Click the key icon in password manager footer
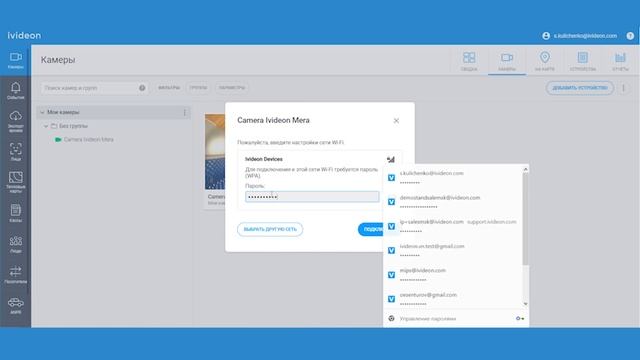This screenshot has width=640, height=360. tap(520, 318)
